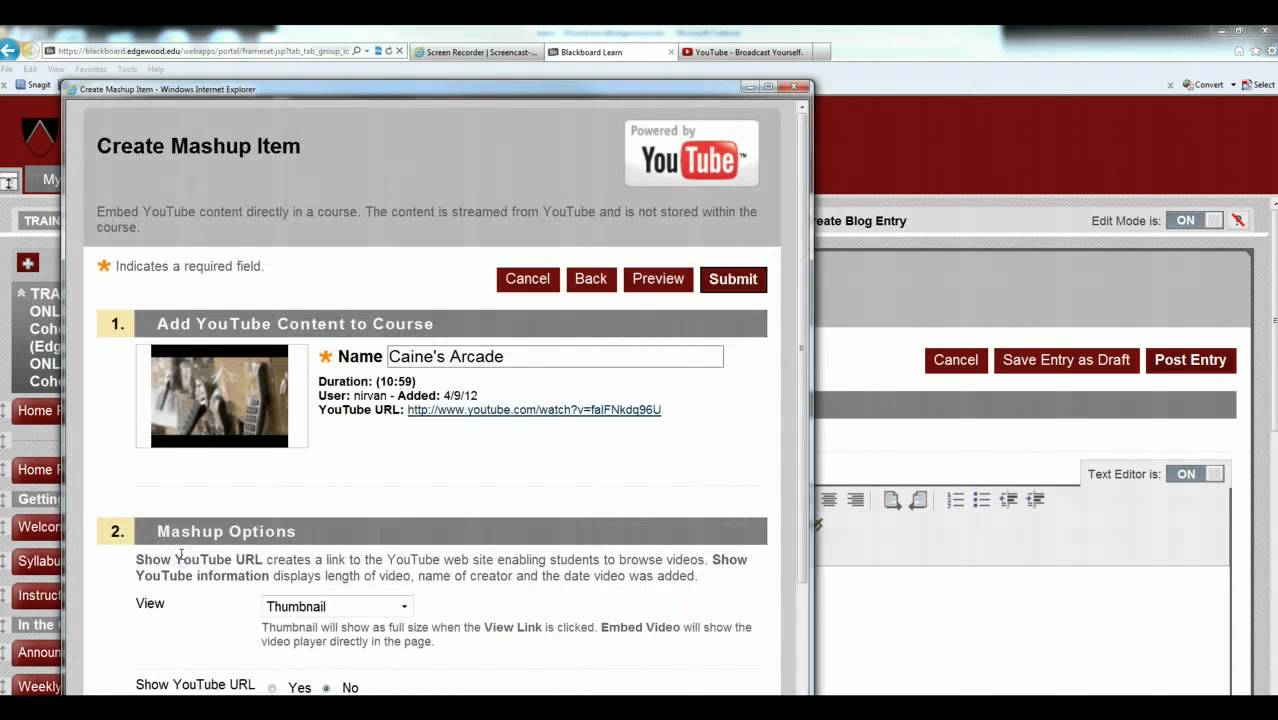Toggle the Text Editor ON switch
Viewport: 1278px width, 720px height.
click(1195, 474)
